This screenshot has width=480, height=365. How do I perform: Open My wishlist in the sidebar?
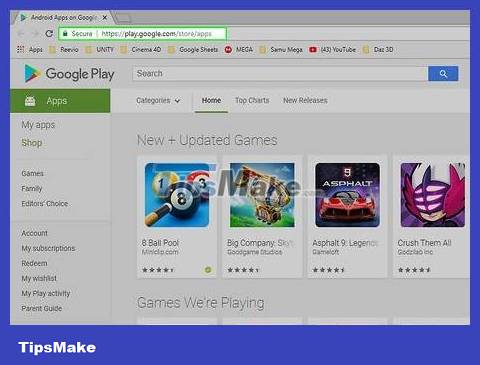tap(39, 278)
